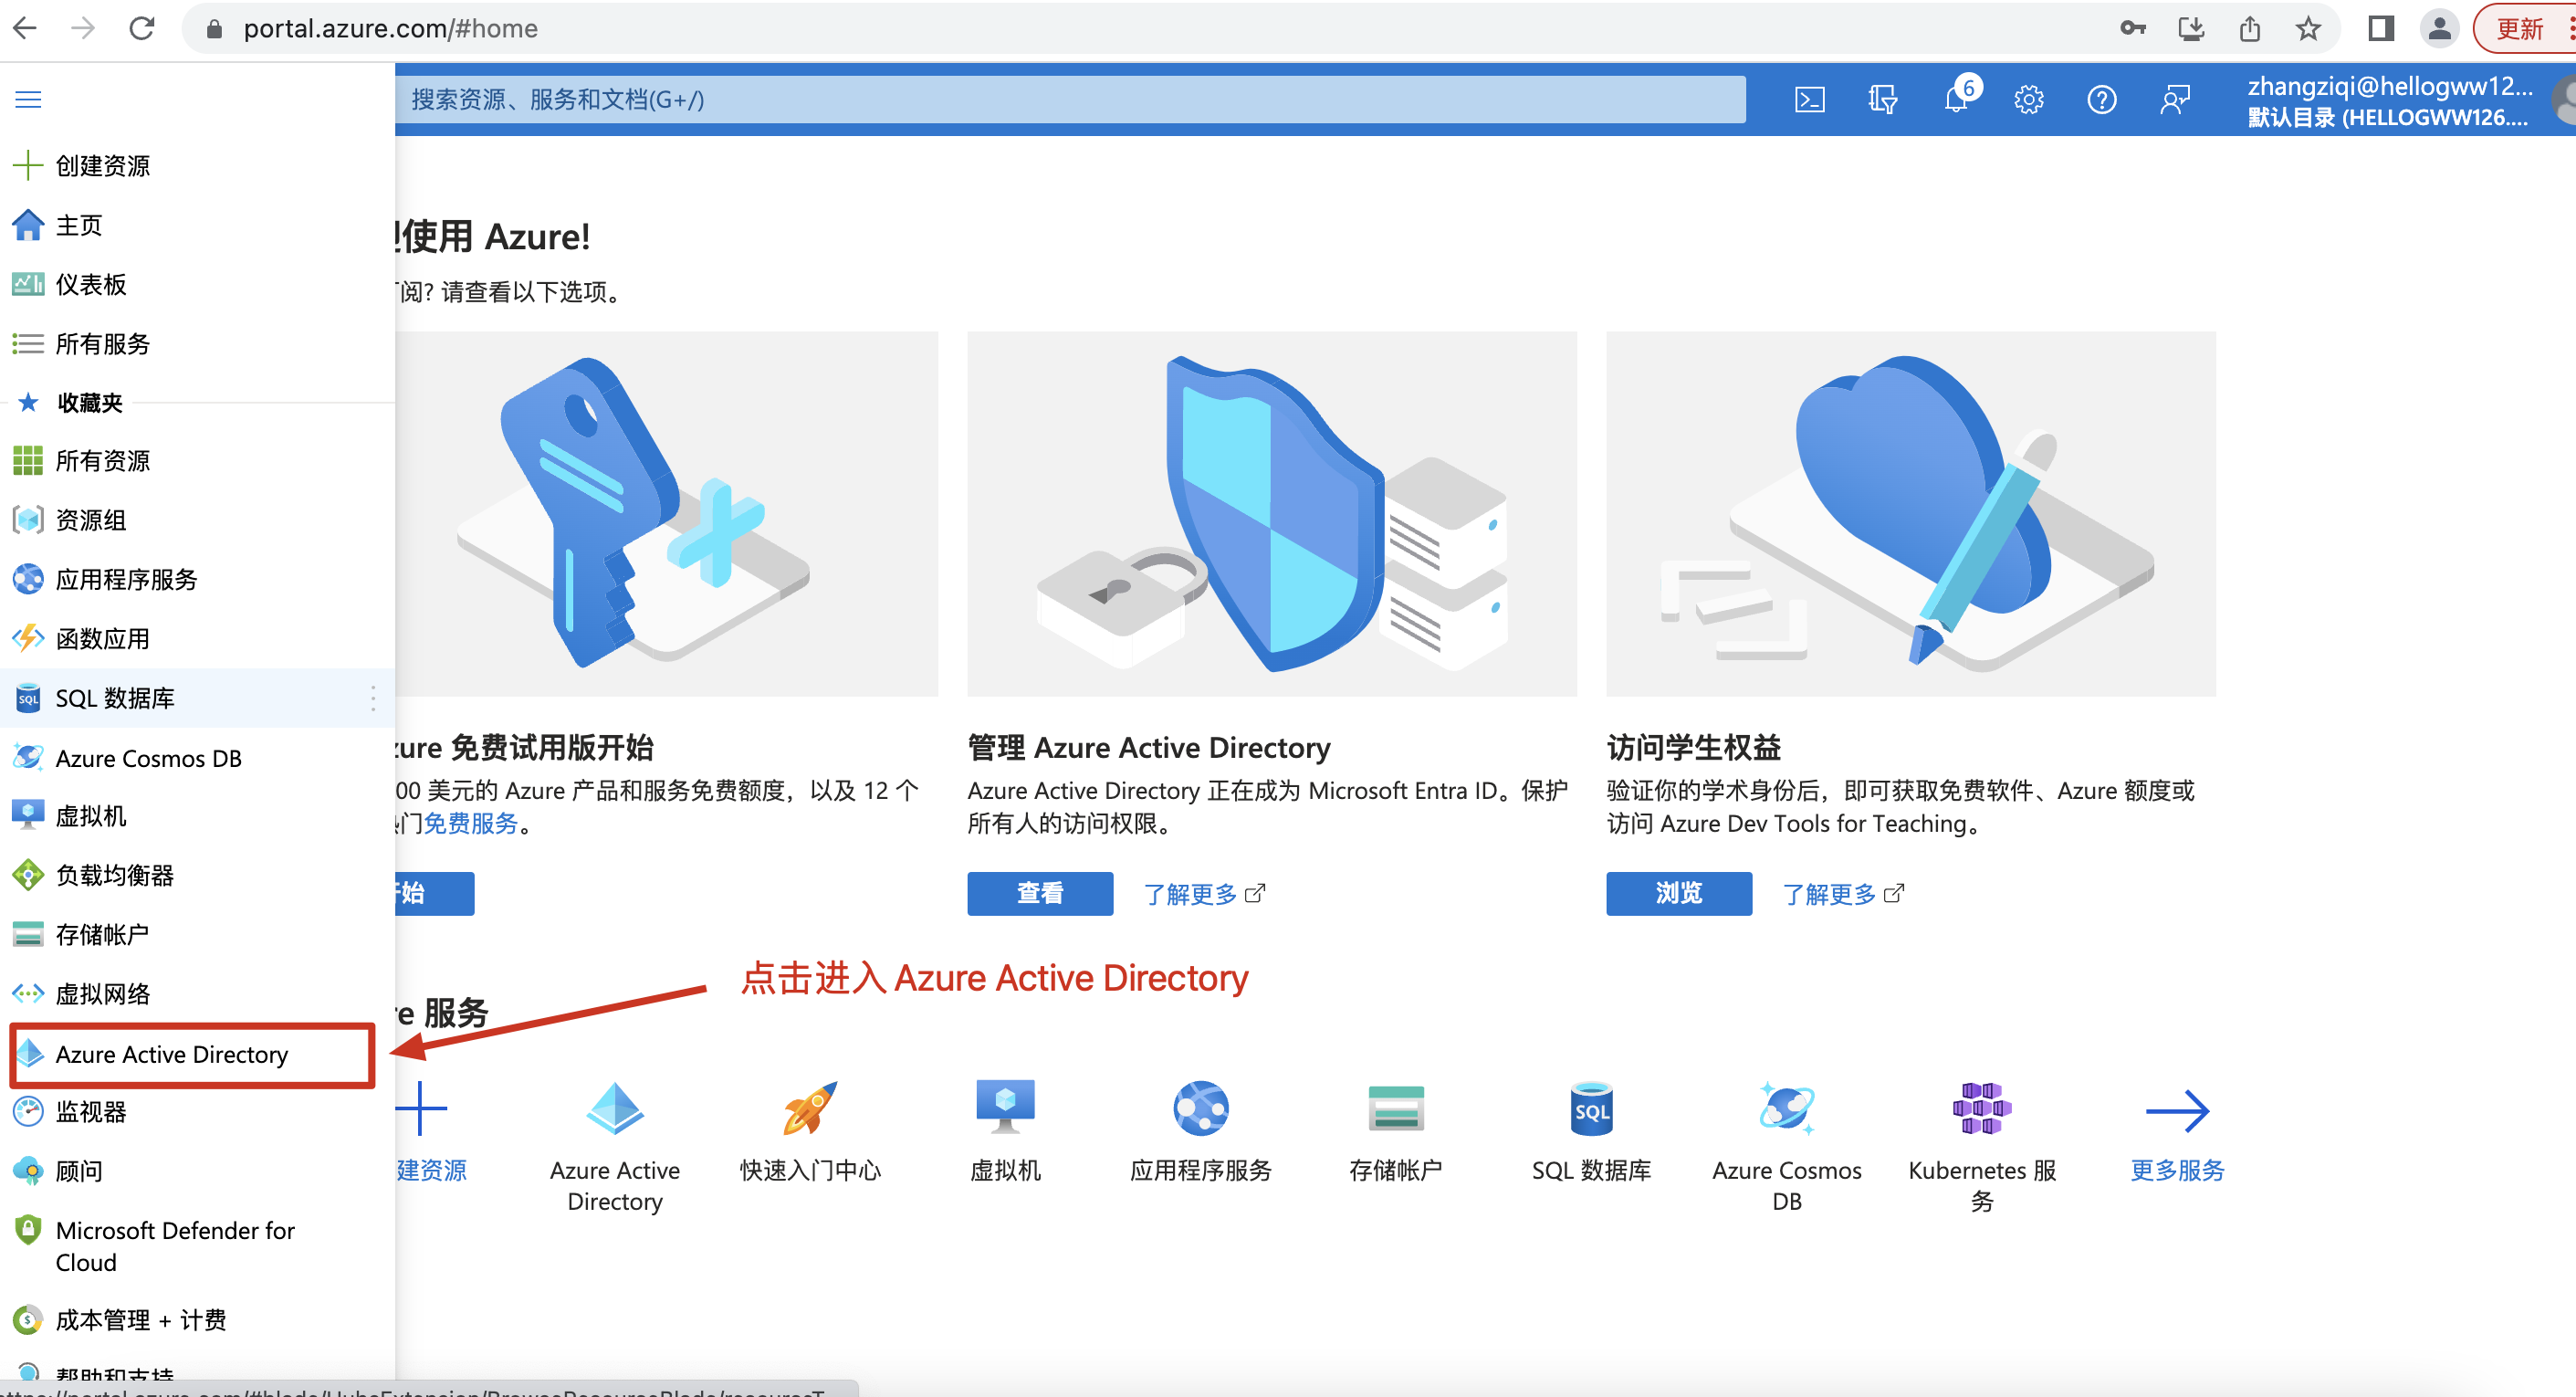The height and width of the screenshot is (1397, 2576).
Task: Select 创建资源 in the sidebar
Action: coord(198,165)
